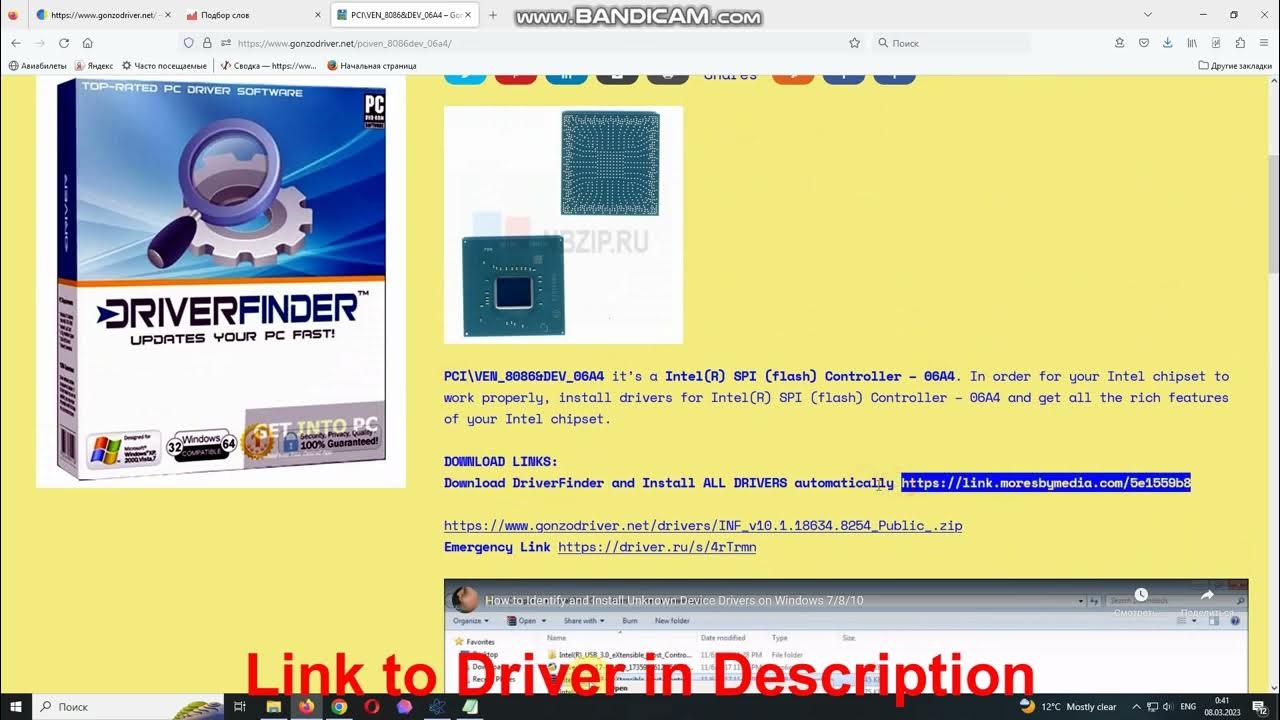Screen dimensions: 1280x720
Task: Focus the Поиск search box in toolbar
Action: click(950, 43)
